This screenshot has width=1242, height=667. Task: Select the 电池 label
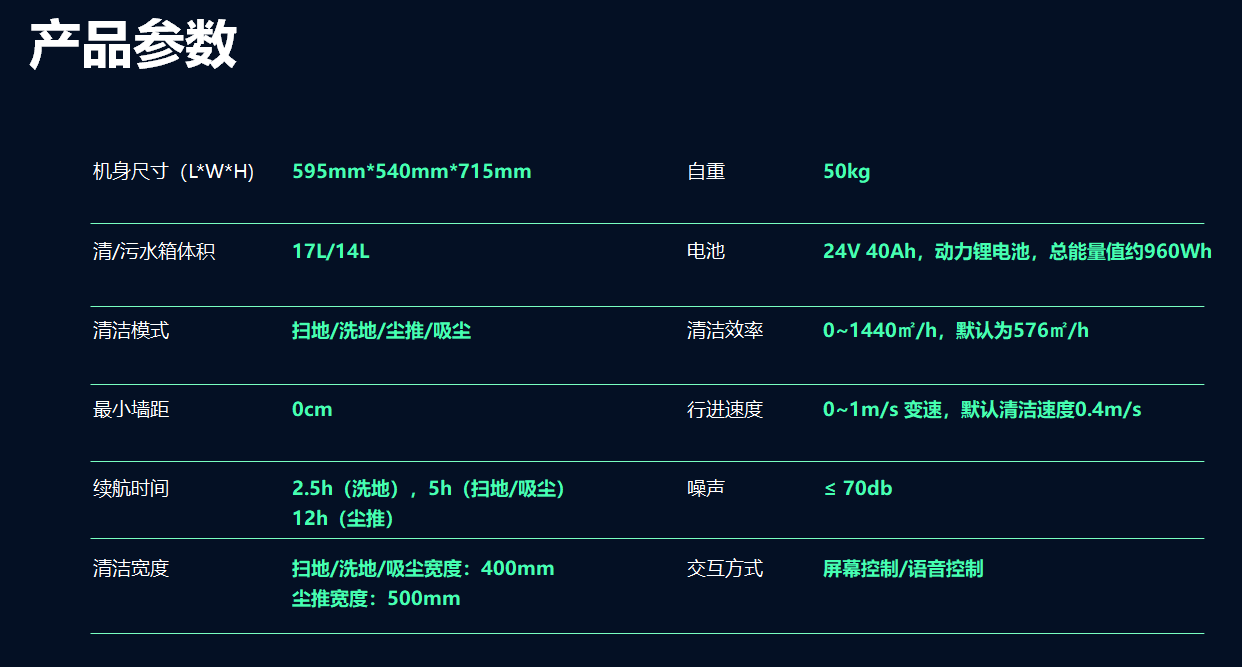click(706, 252)
